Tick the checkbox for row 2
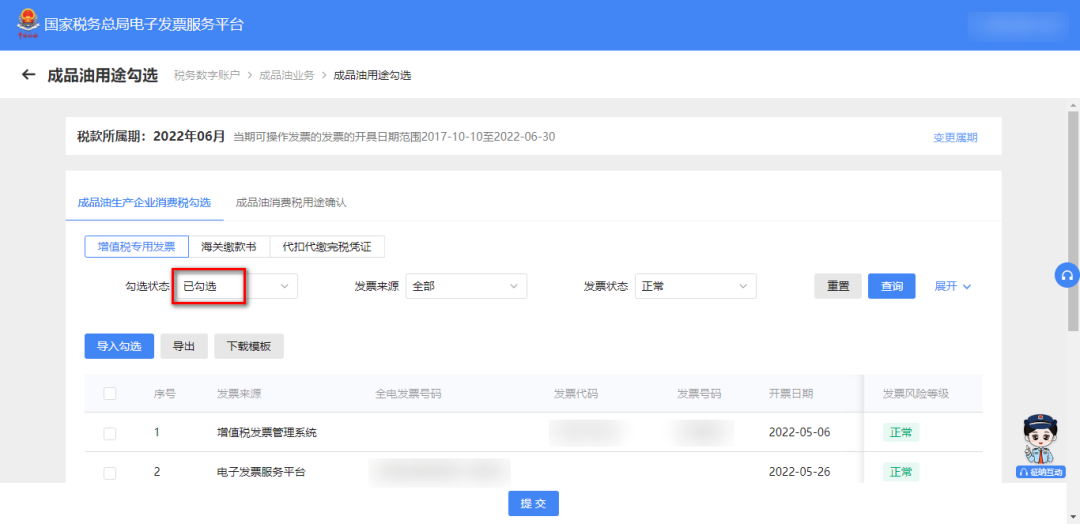 [110, 472]
